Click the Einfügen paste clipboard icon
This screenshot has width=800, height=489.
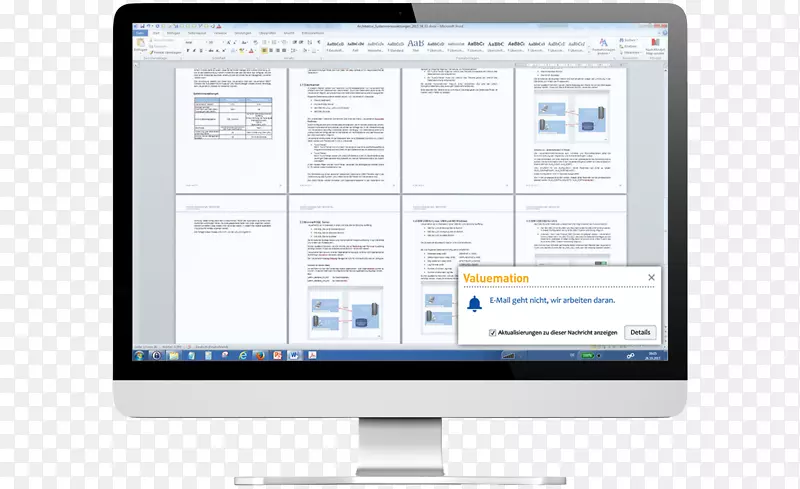pos(140,44)
